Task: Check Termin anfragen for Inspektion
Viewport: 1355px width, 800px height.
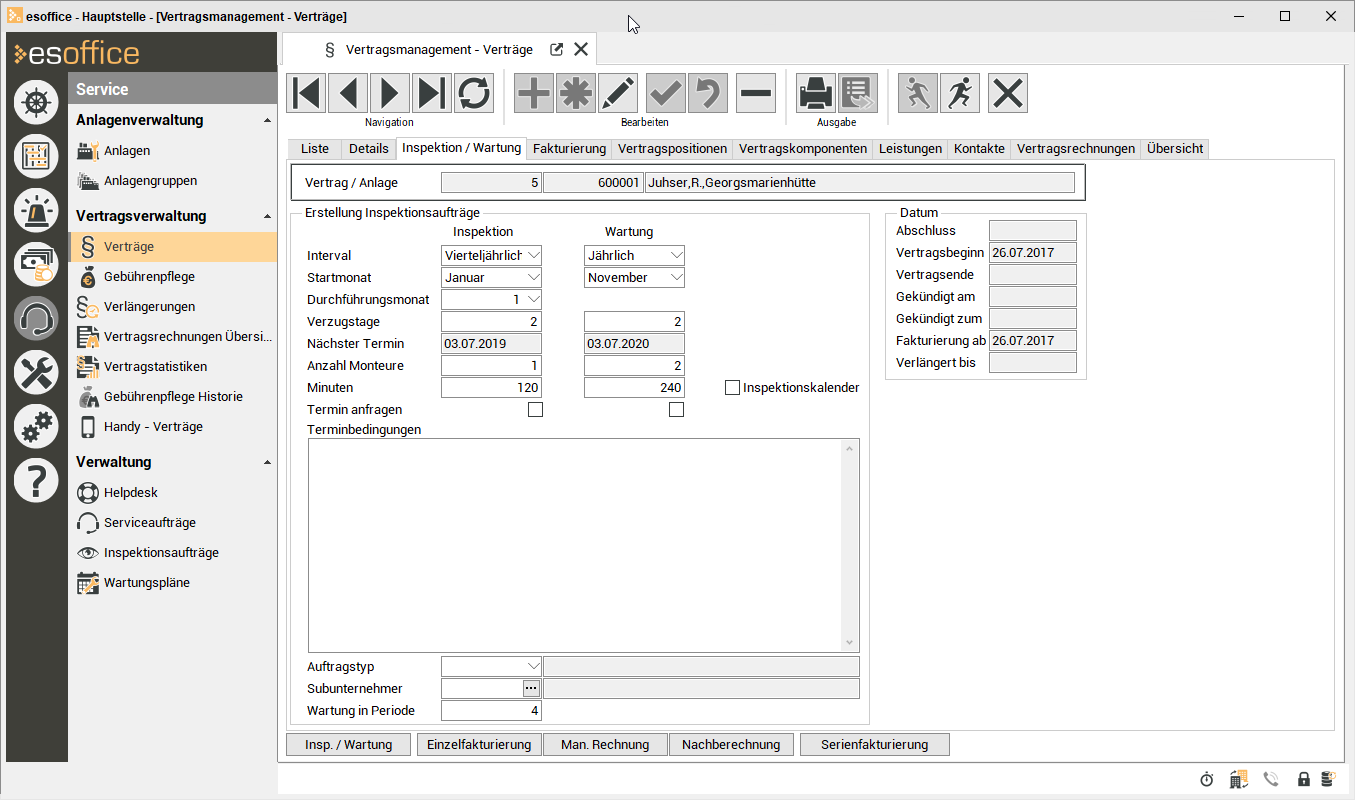Action: pos(535,409)
